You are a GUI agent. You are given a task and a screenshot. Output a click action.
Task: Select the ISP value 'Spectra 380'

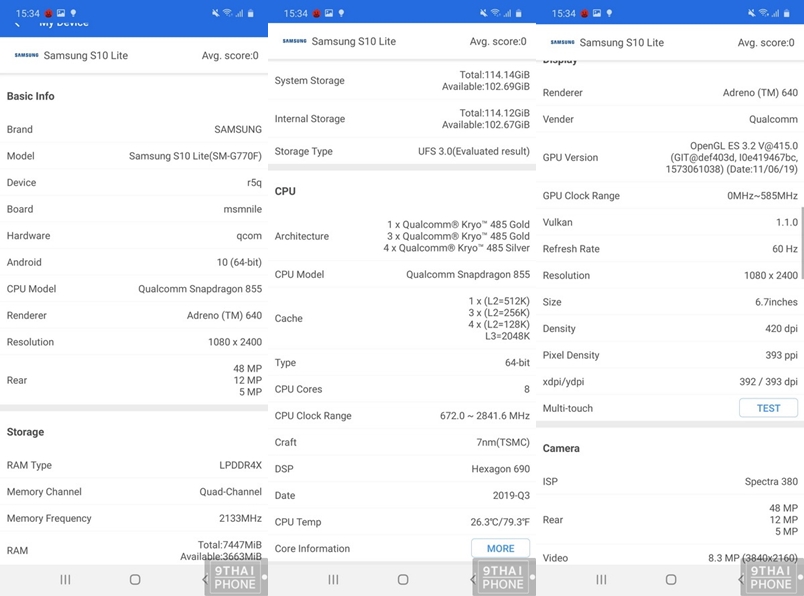click(x=771, y=482)
